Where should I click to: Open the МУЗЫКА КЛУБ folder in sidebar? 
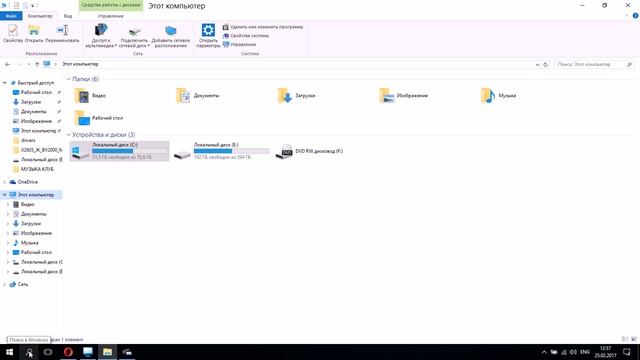[37, 169]
